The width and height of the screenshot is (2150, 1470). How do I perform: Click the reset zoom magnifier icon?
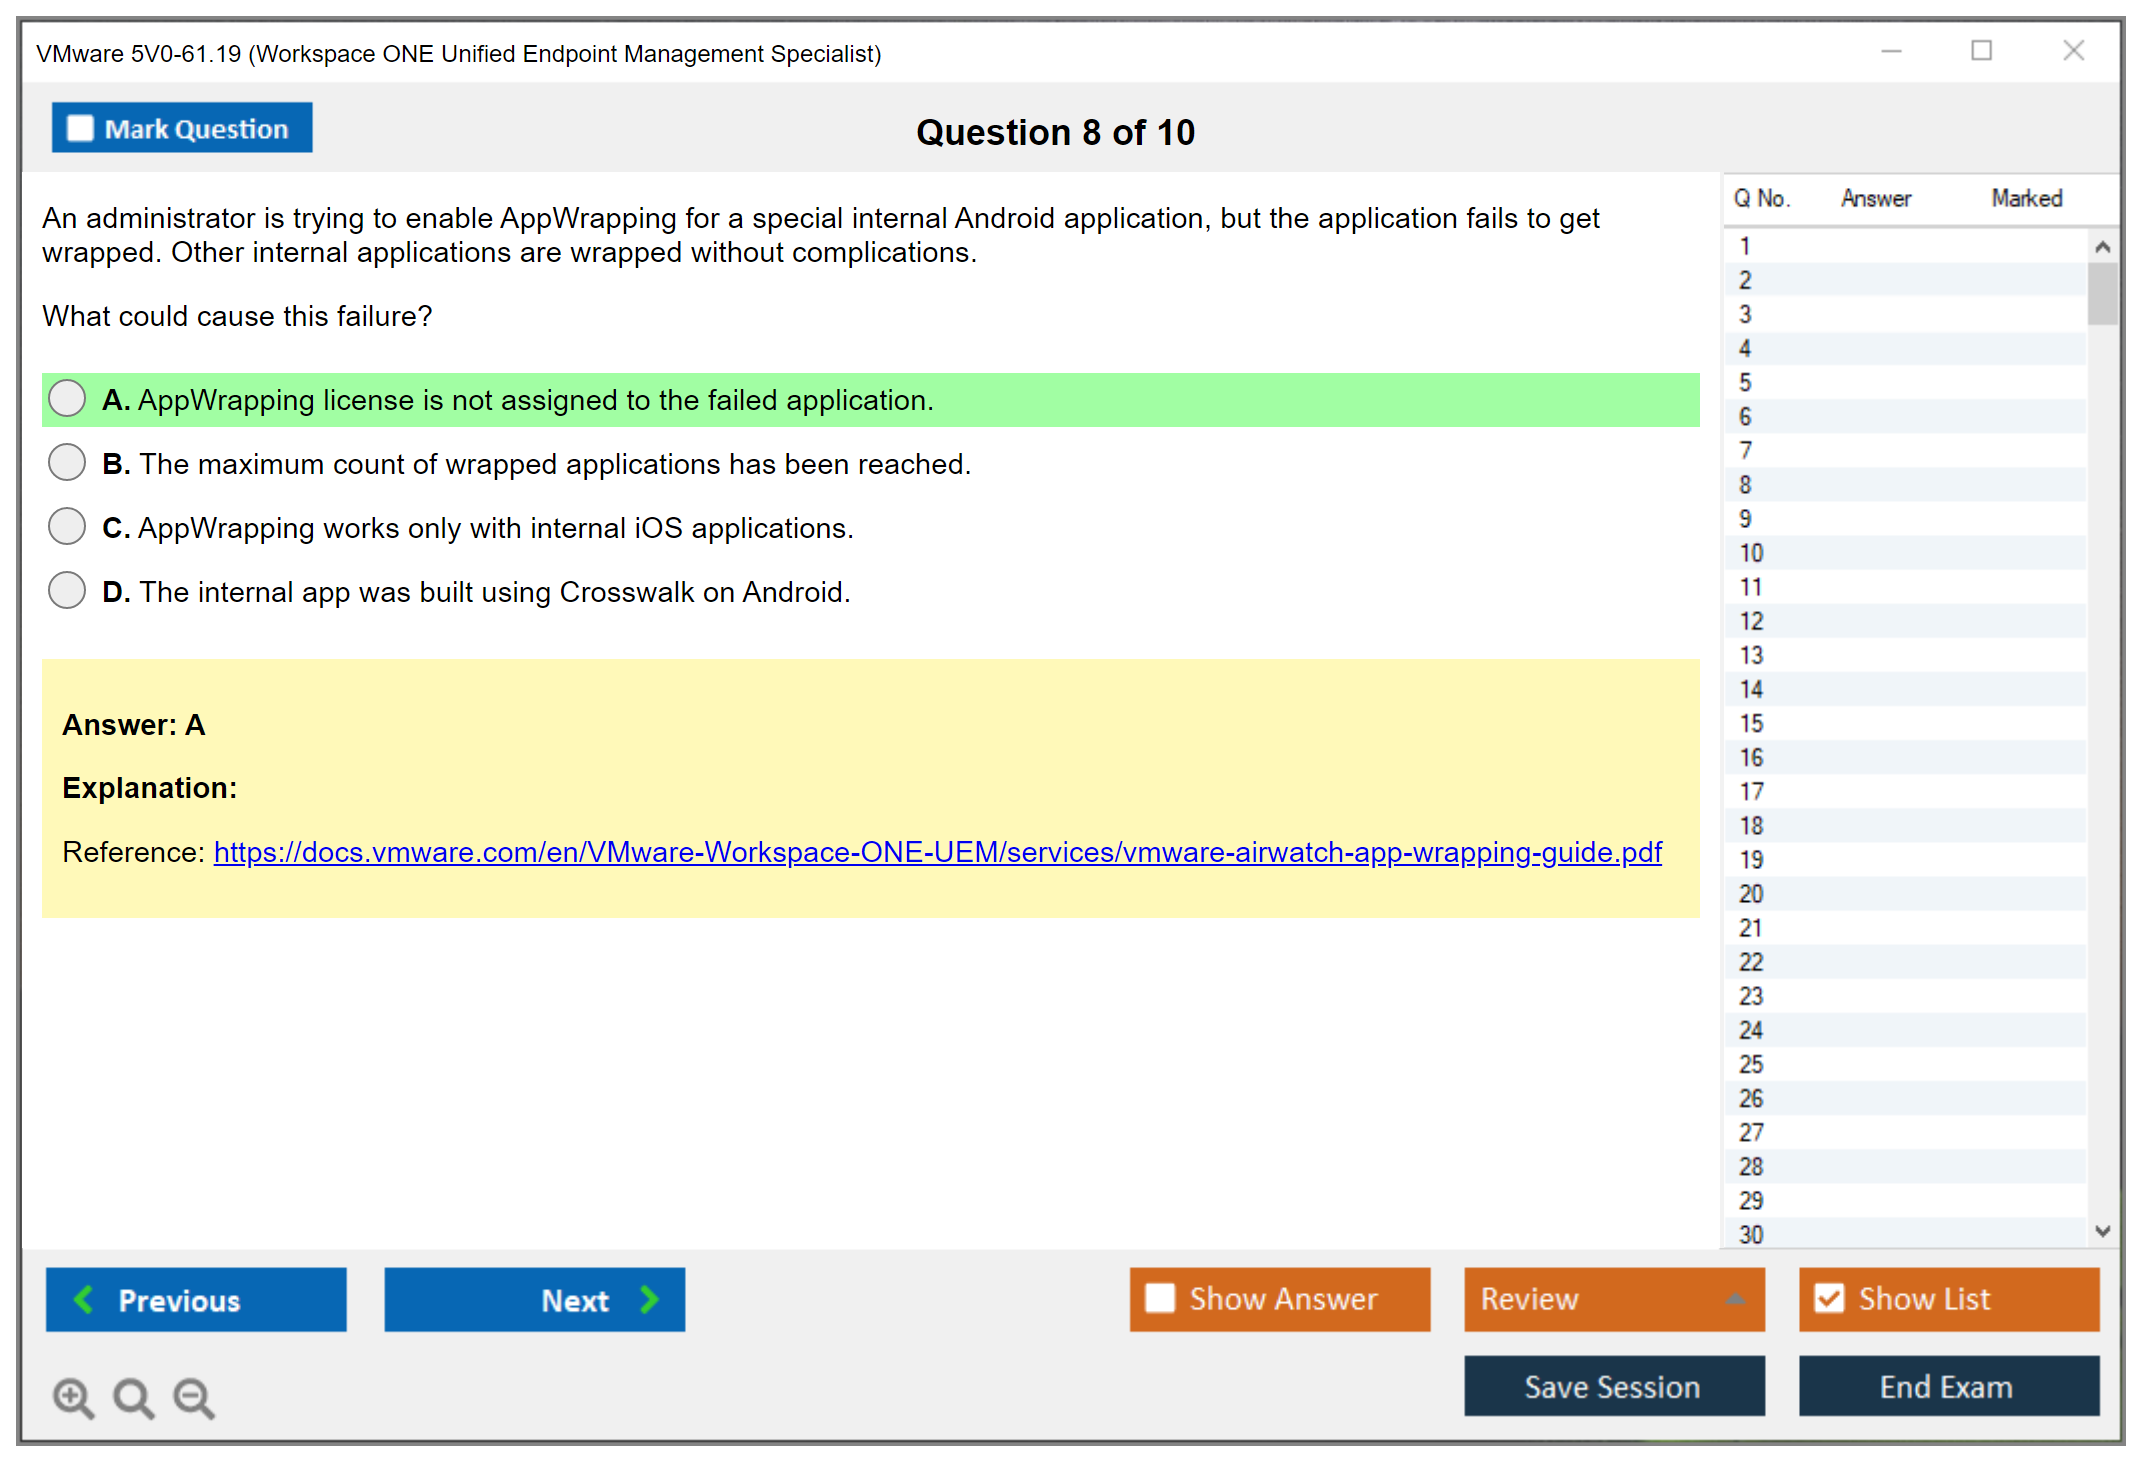[x=133, y=1397]
